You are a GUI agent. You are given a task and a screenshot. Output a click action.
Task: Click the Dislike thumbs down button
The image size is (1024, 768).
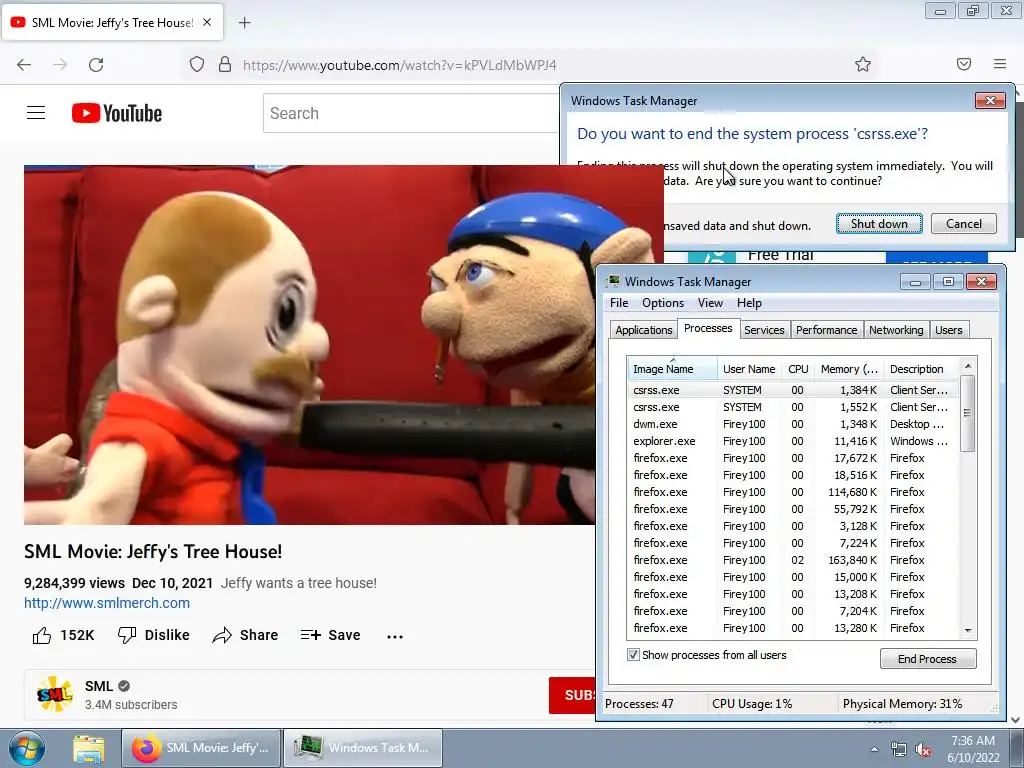pyautogui.click(x=153, y=635)
